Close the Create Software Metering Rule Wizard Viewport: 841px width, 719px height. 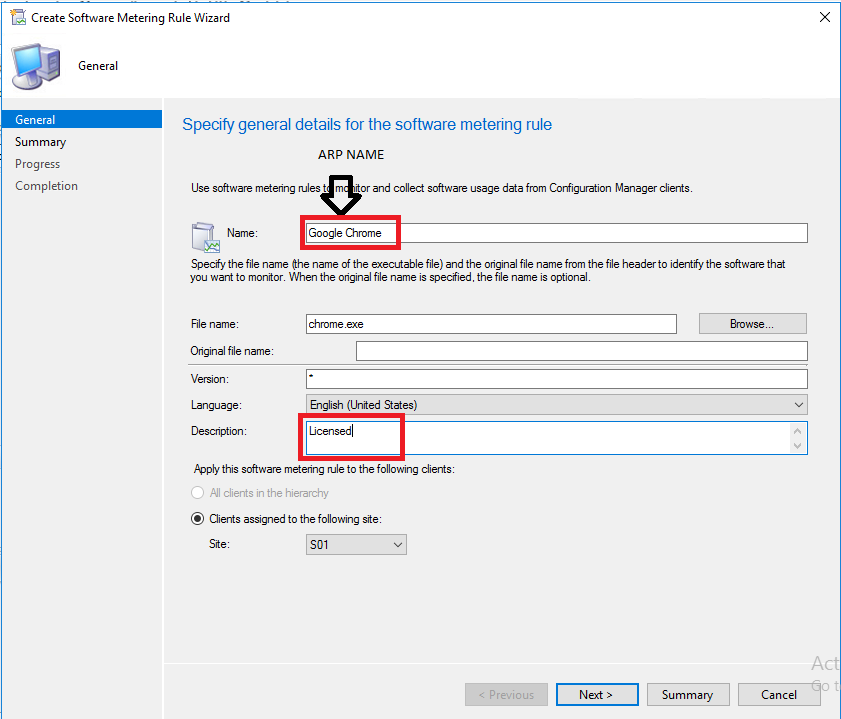(824, 17)
